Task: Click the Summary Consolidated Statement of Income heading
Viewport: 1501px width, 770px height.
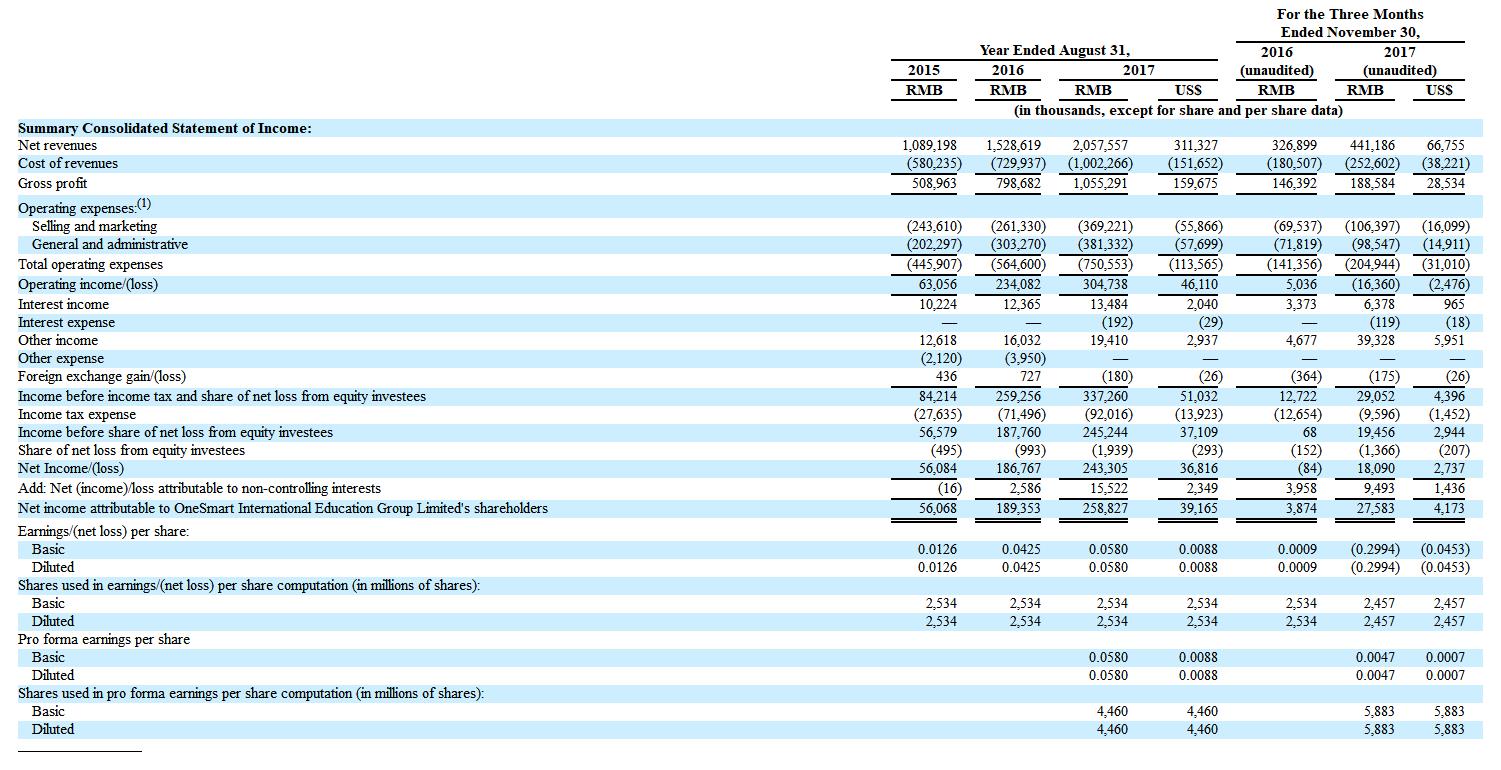Action: pos(164,128)
